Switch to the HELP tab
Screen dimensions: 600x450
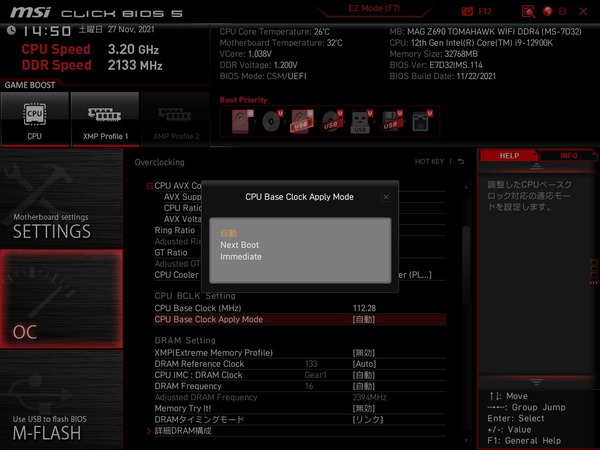(509, 156)
